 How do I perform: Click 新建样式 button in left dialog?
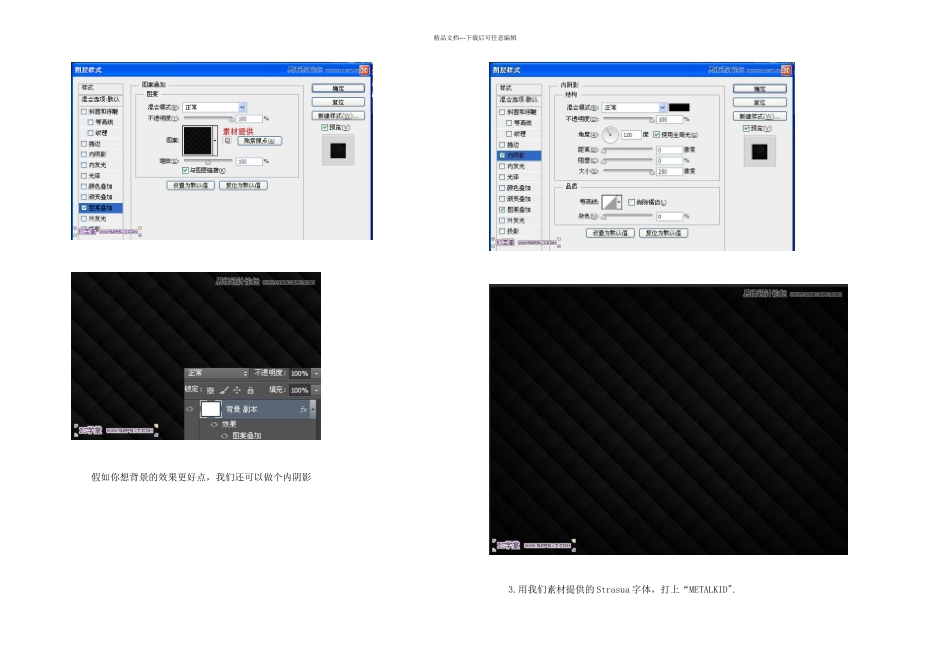coord(338,115)
